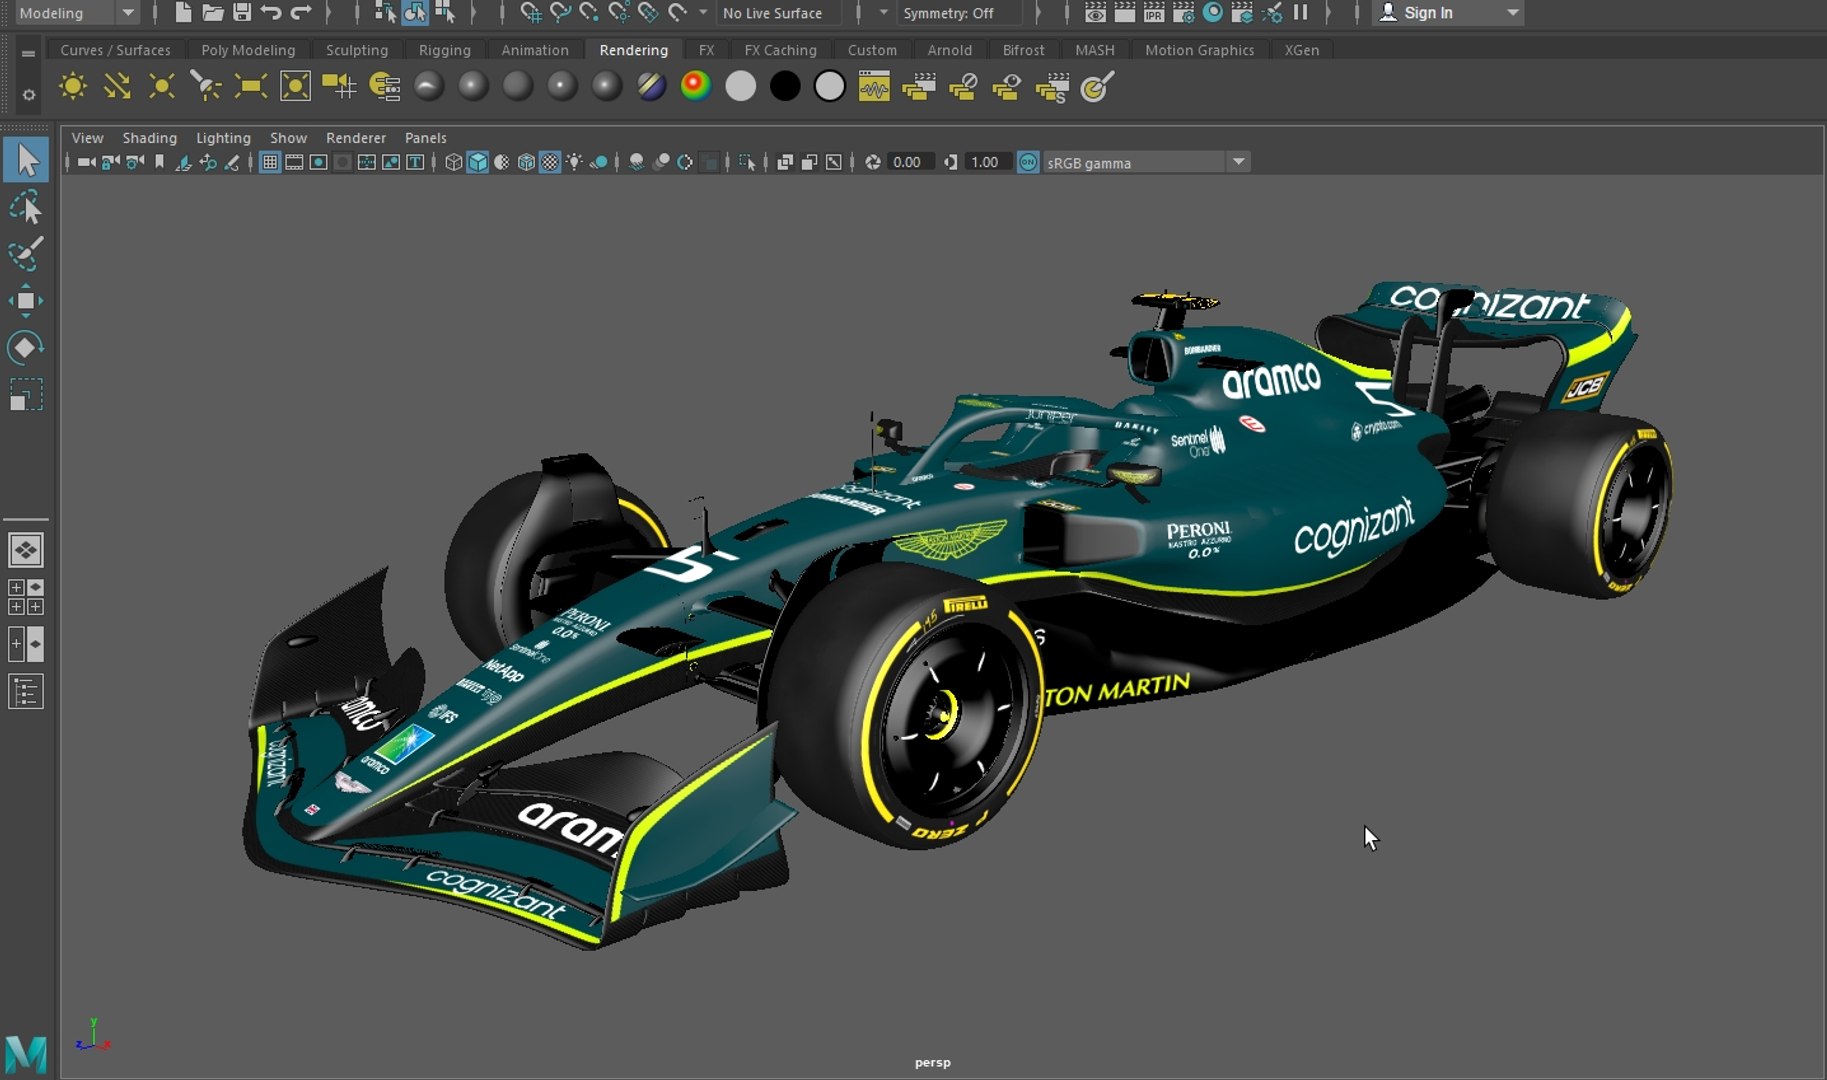Open the Render Settings clapperboard with gear
Image resolution: width=1827 pixels, height=1080 pixels.
tap(1183, 13)
